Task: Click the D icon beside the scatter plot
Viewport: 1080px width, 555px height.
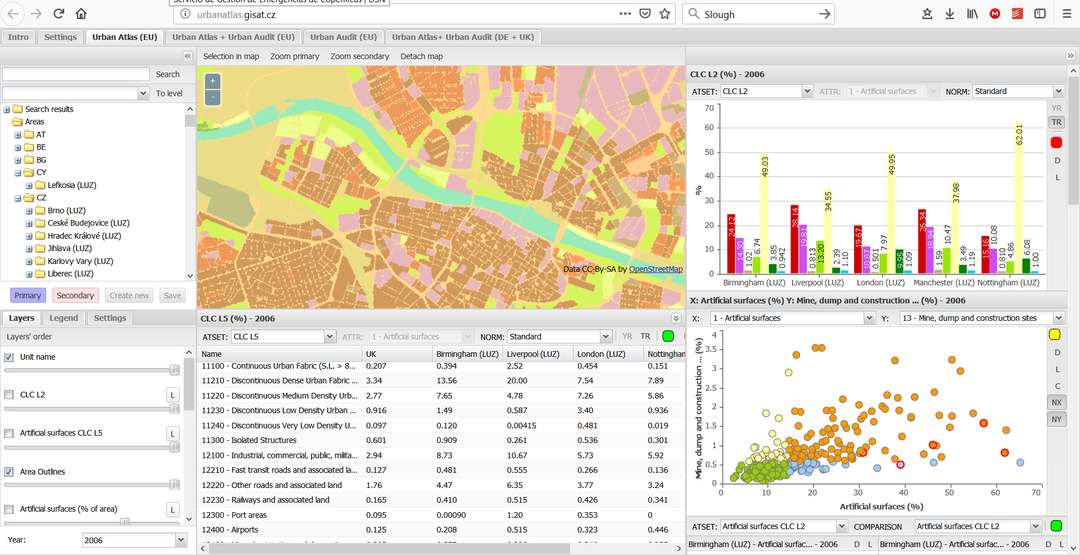Action: pos(1057,352)
